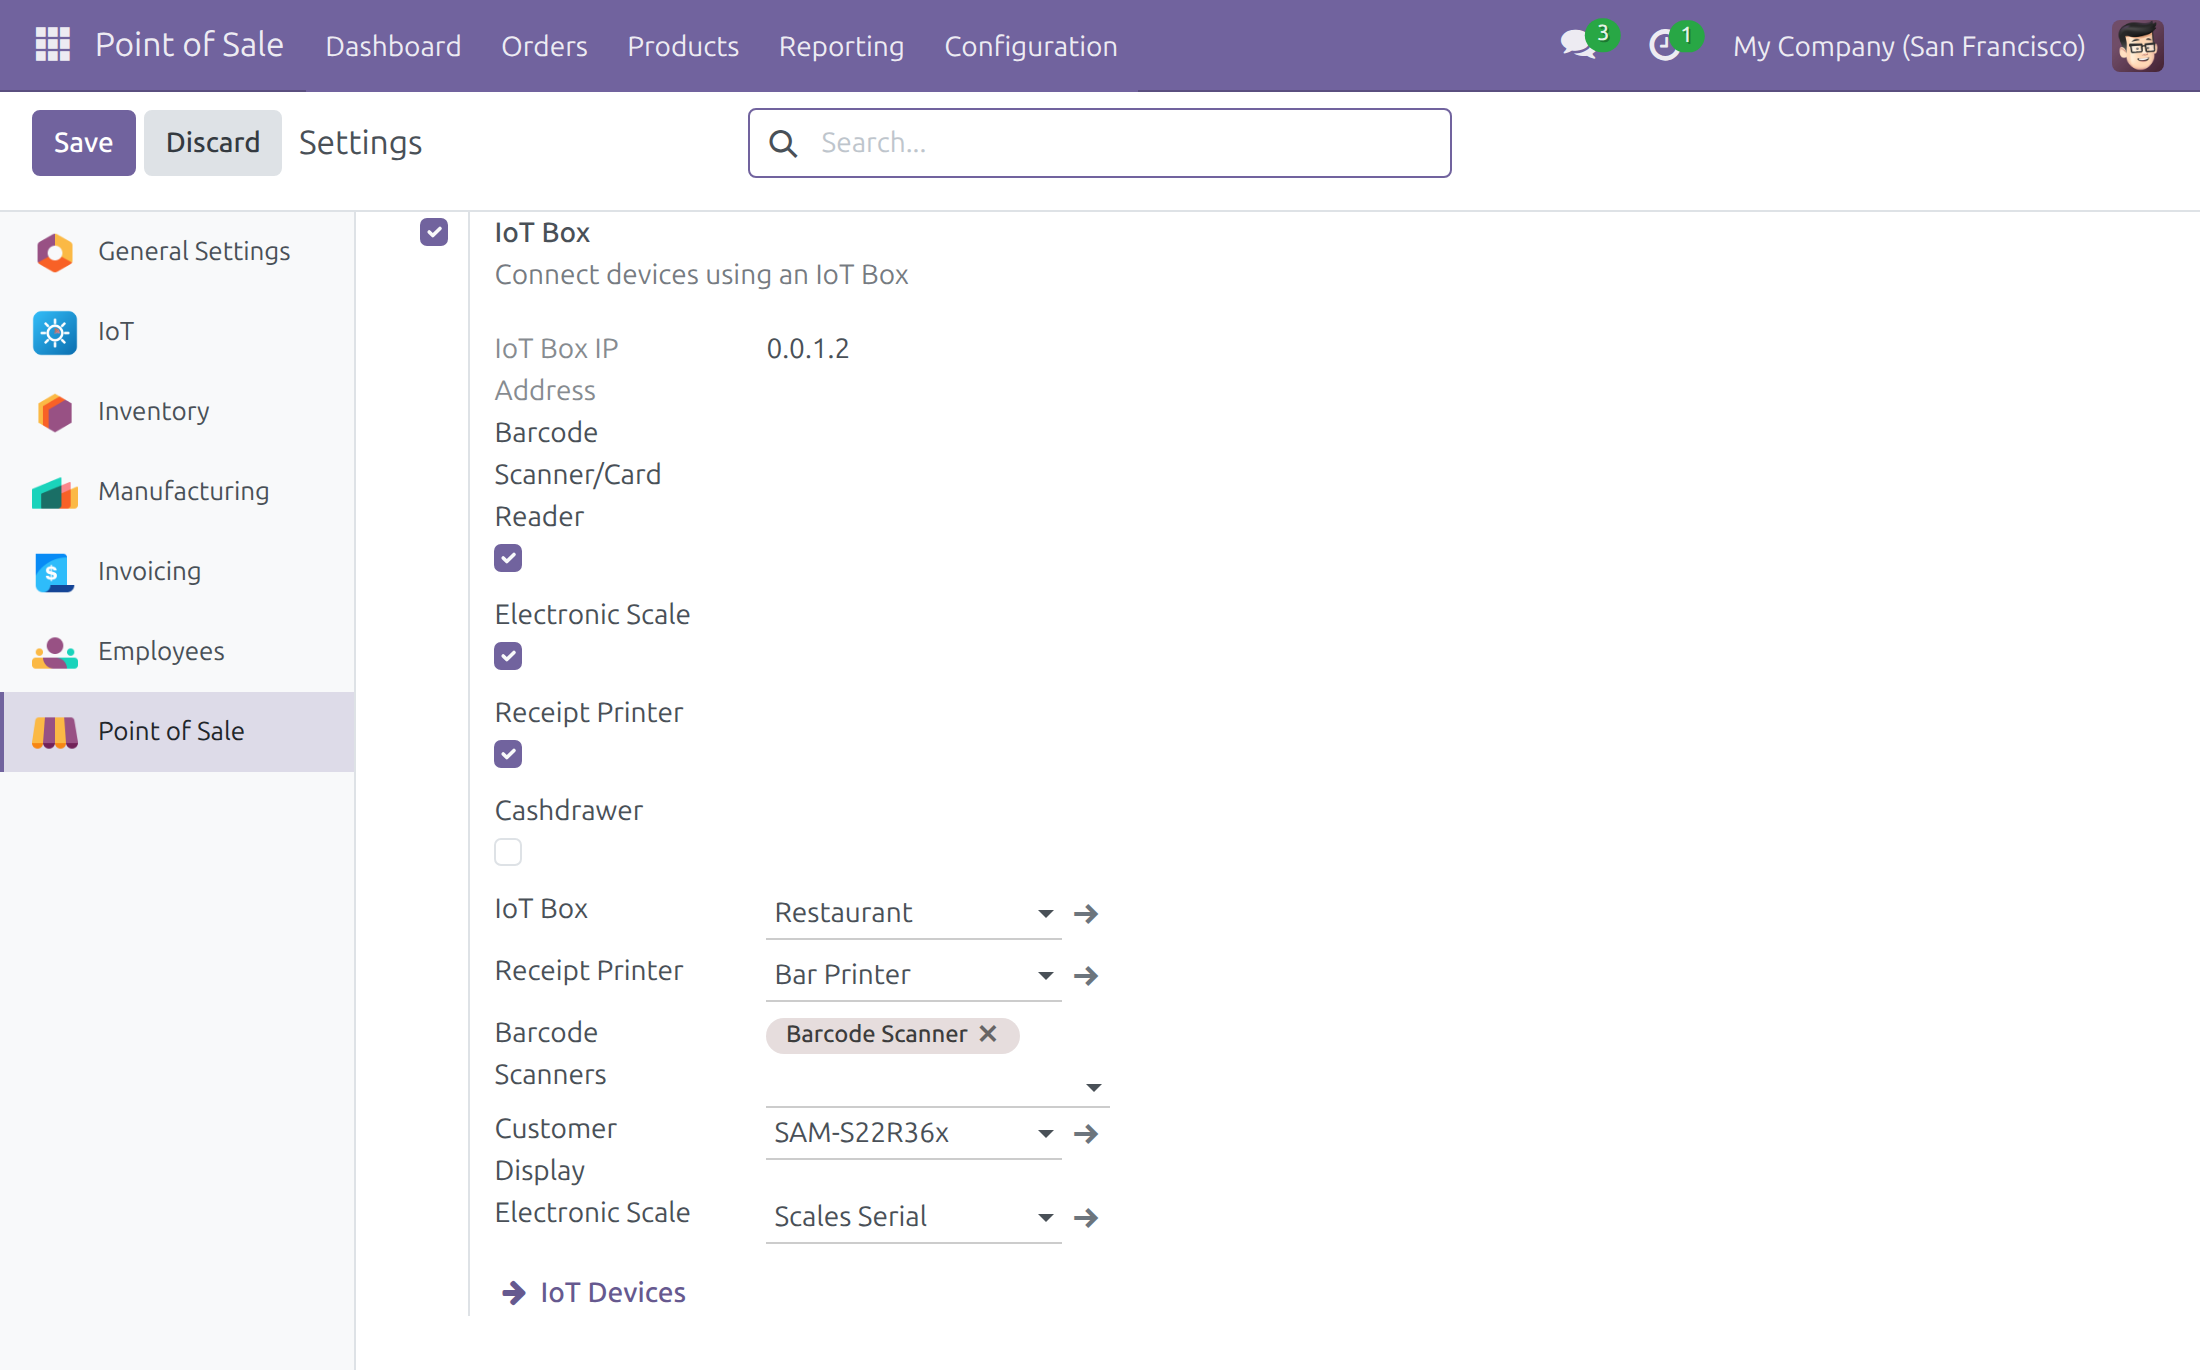Click the Inventory sidebar icon
The width and height of the screenshot is (2200, 1370).
click(x=55, y=412)
